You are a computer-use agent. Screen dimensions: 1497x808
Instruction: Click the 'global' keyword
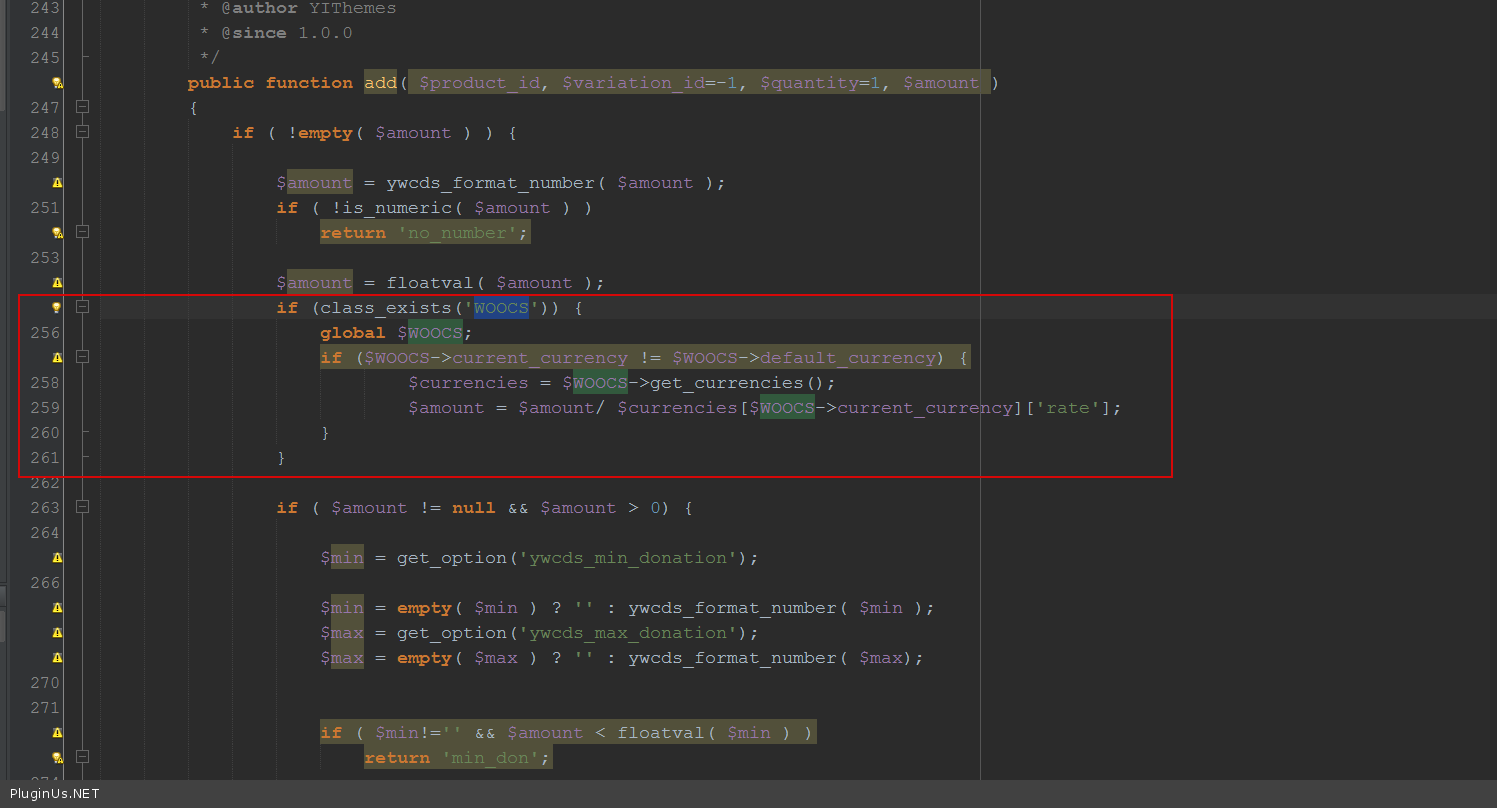tap(353, 333)
